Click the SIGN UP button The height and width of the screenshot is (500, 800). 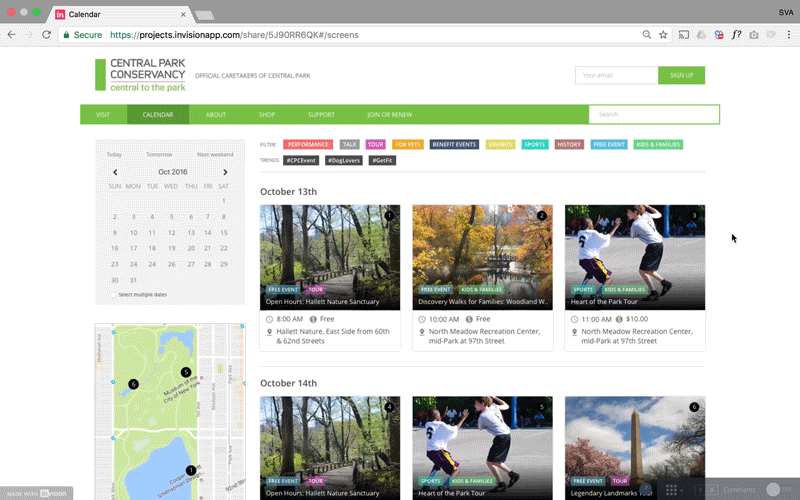point(681,76)
